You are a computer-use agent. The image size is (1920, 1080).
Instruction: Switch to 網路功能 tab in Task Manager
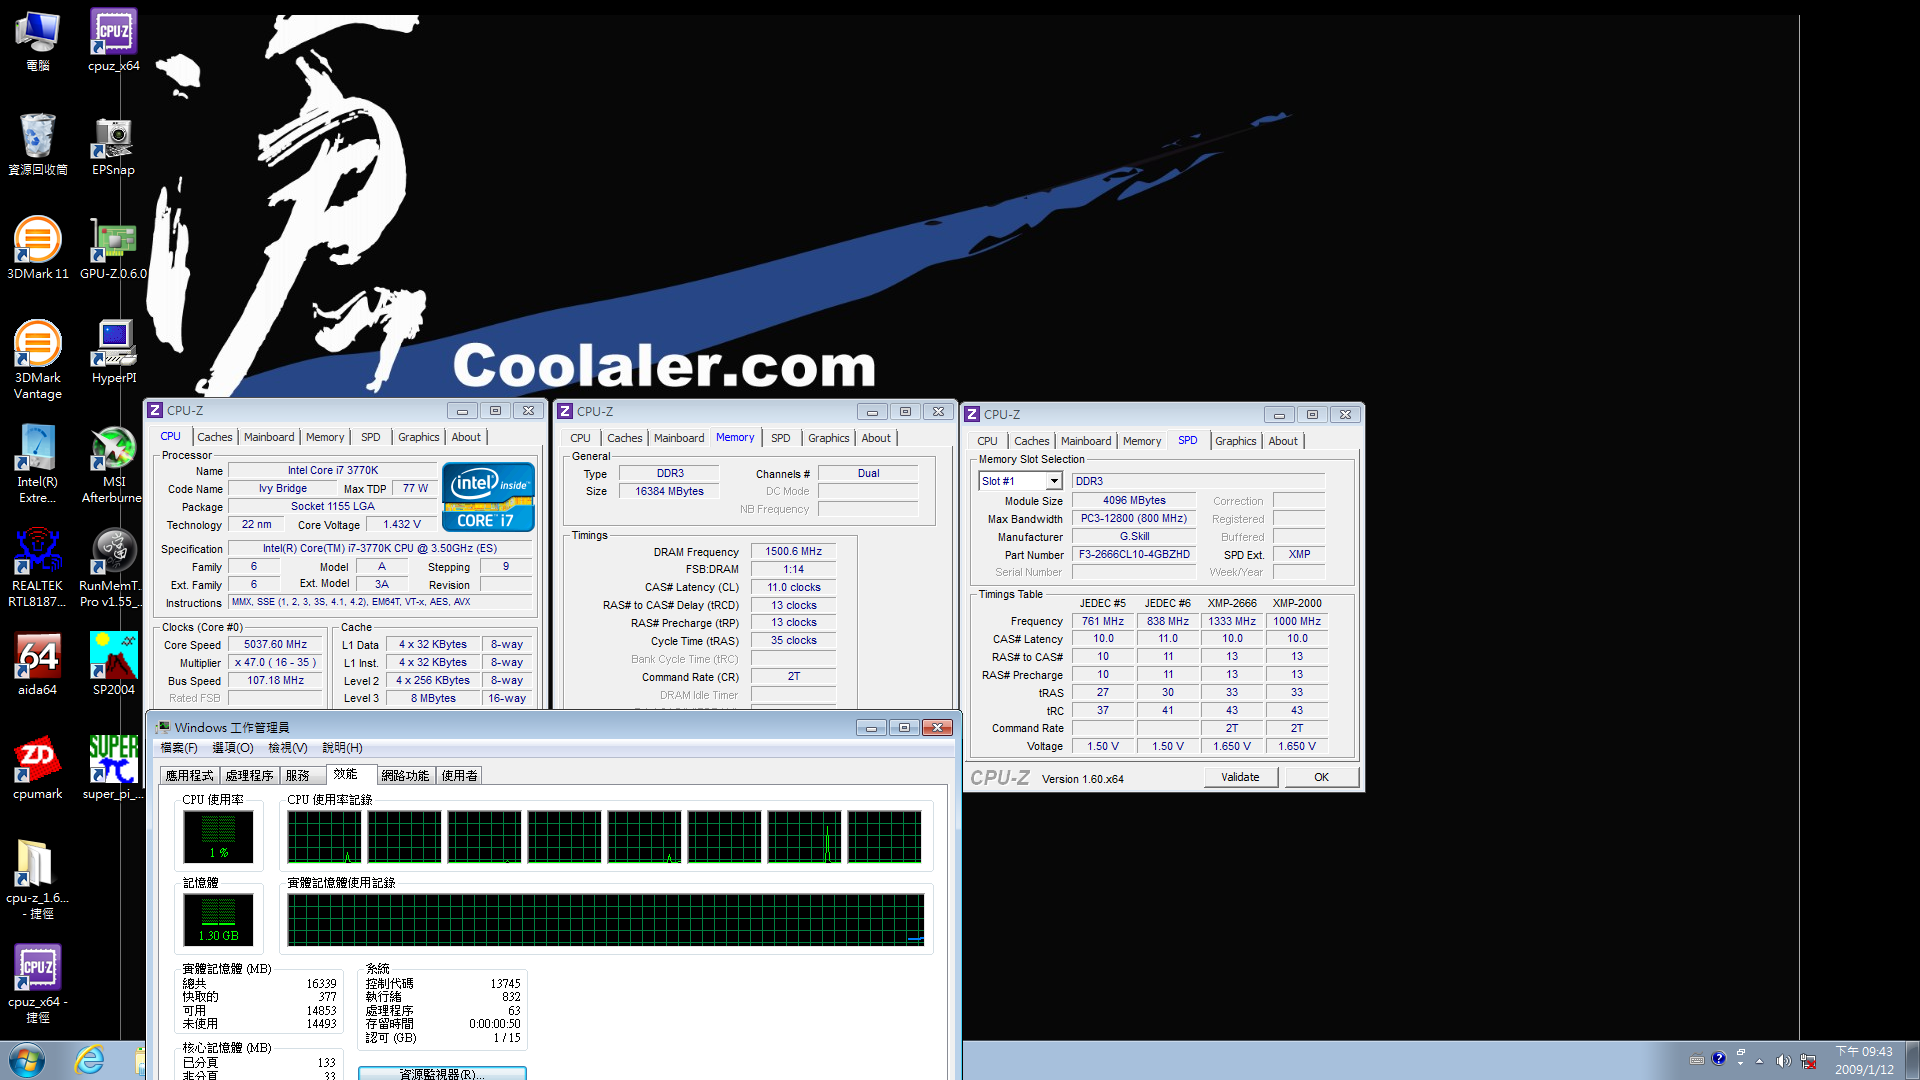pos(405,775)
